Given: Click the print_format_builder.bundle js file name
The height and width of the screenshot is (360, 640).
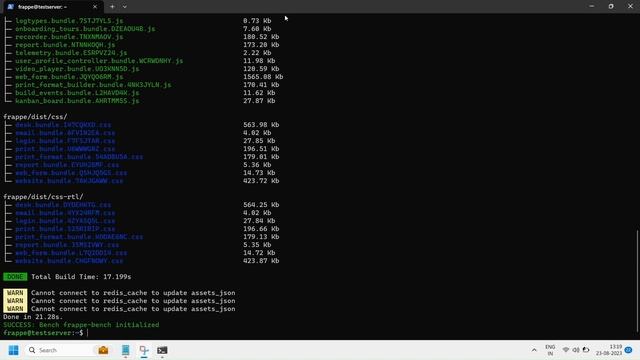Looking at the screenshot, I should 93,85.
